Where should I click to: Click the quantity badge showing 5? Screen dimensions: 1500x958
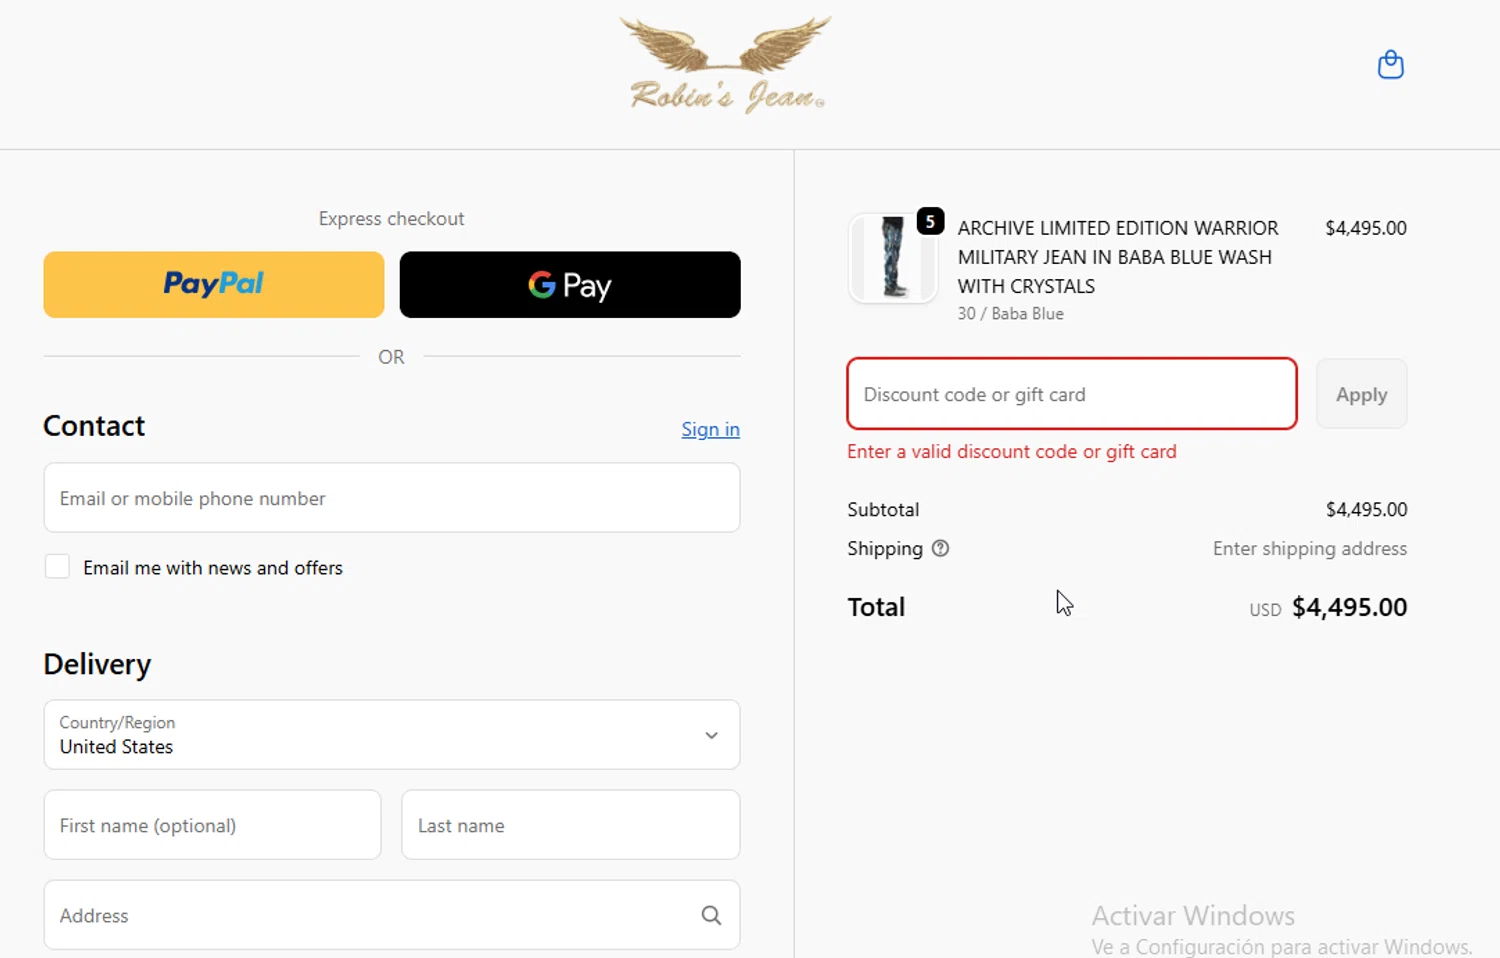click(x=930, y=221)
